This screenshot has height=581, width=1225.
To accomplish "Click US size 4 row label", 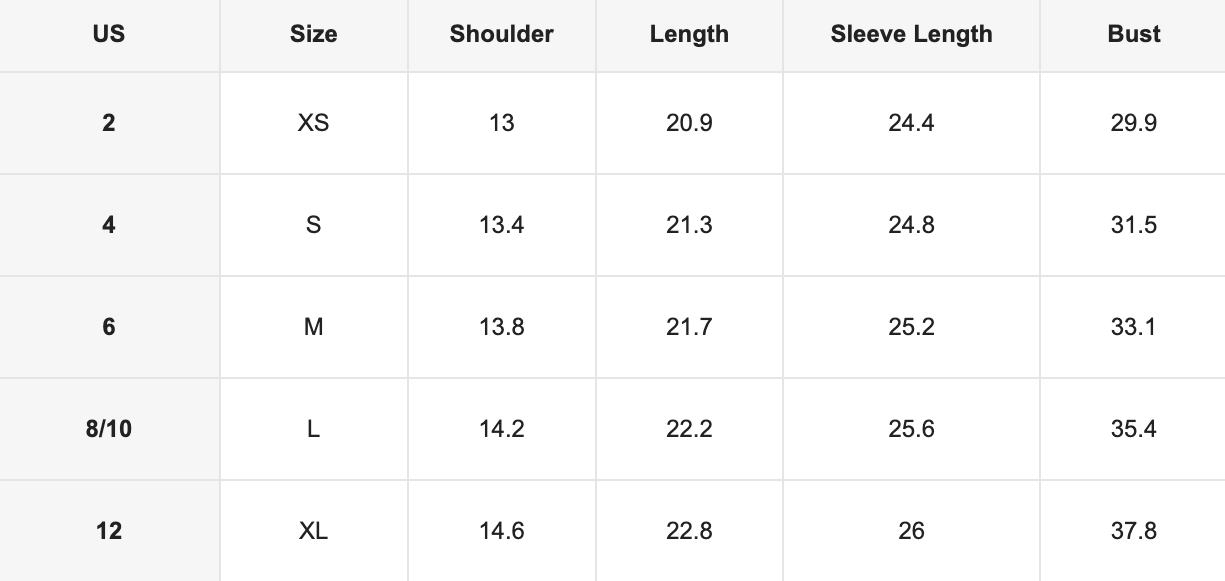I will click(109, 225).
